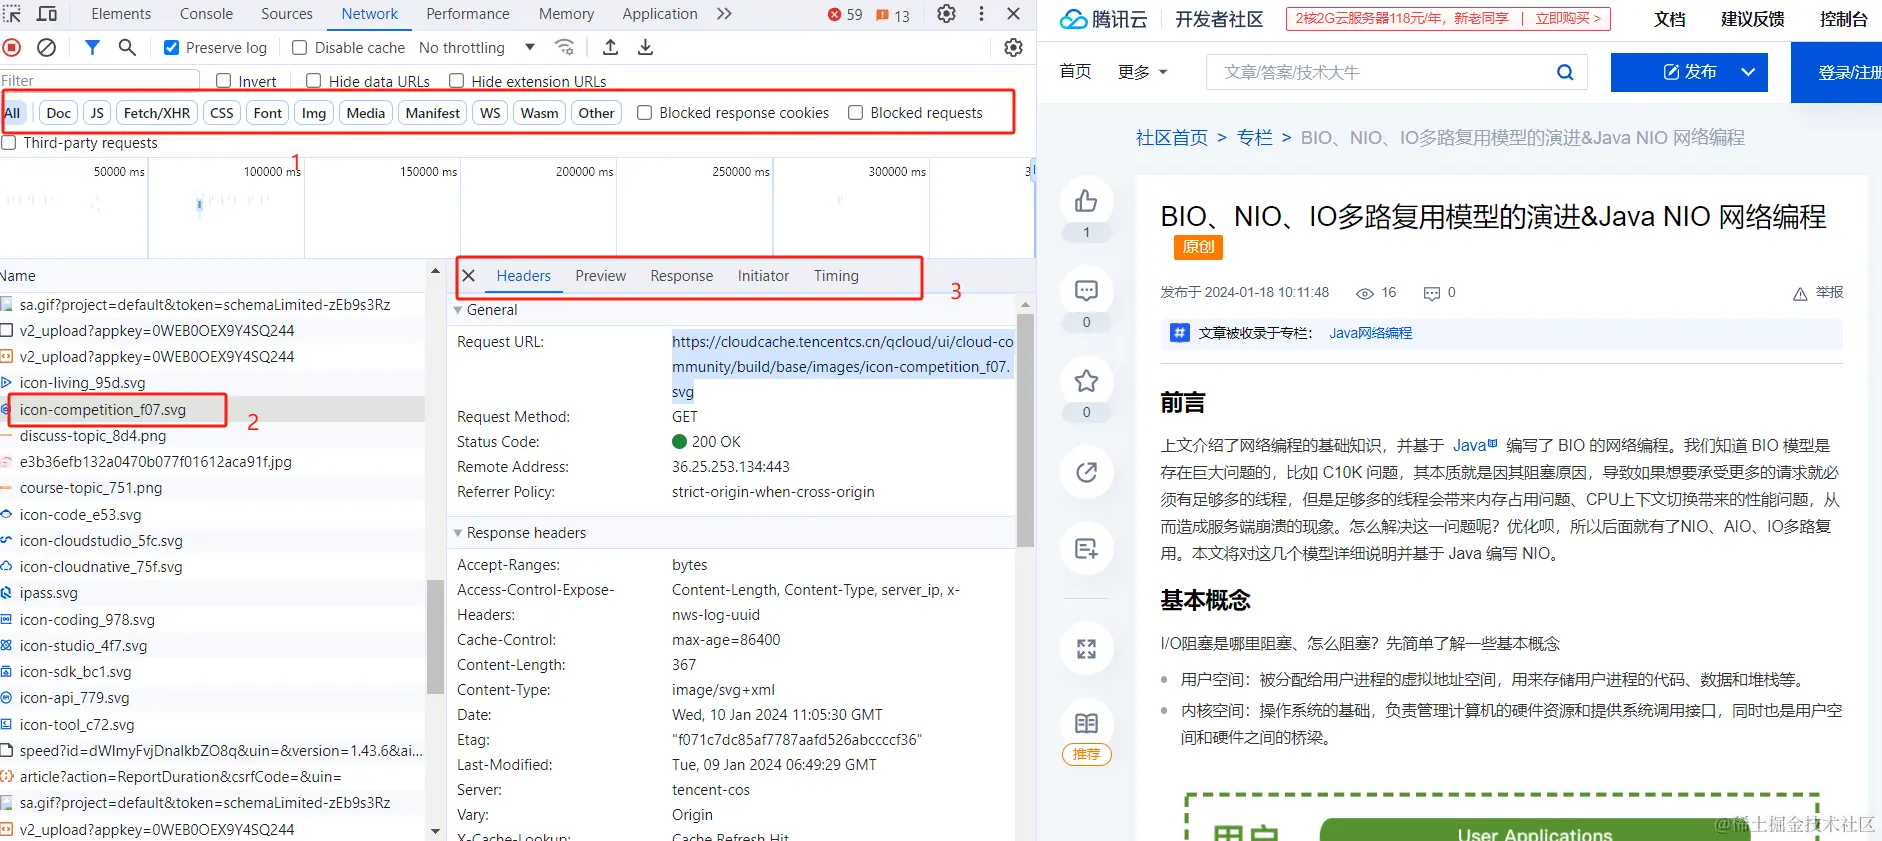Image resolution: width=1882 pixels, height=841 pixels.
Task: Filter requests by CSS type
Action: 222,113
